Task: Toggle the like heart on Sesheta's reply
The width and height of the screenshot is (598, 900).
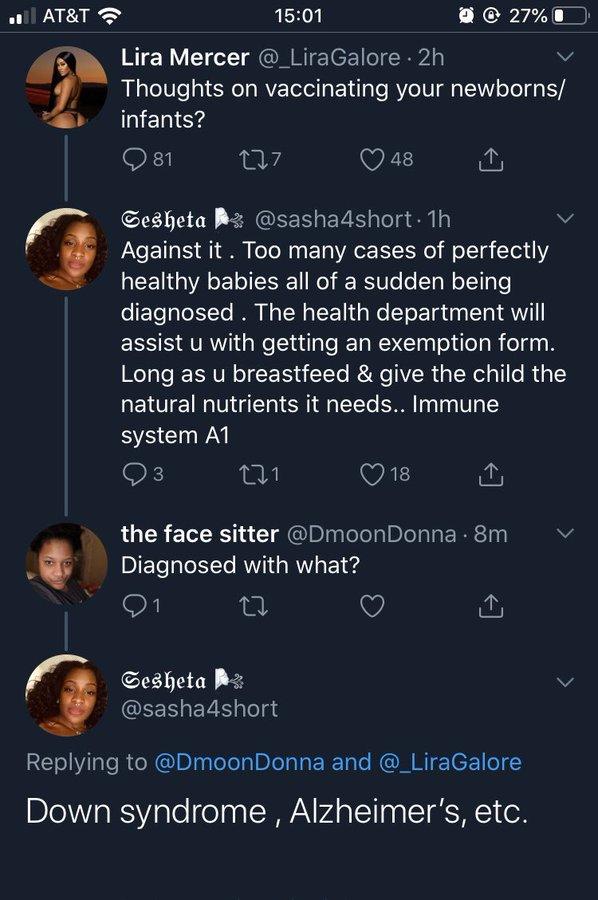Action: pos(370,472)
